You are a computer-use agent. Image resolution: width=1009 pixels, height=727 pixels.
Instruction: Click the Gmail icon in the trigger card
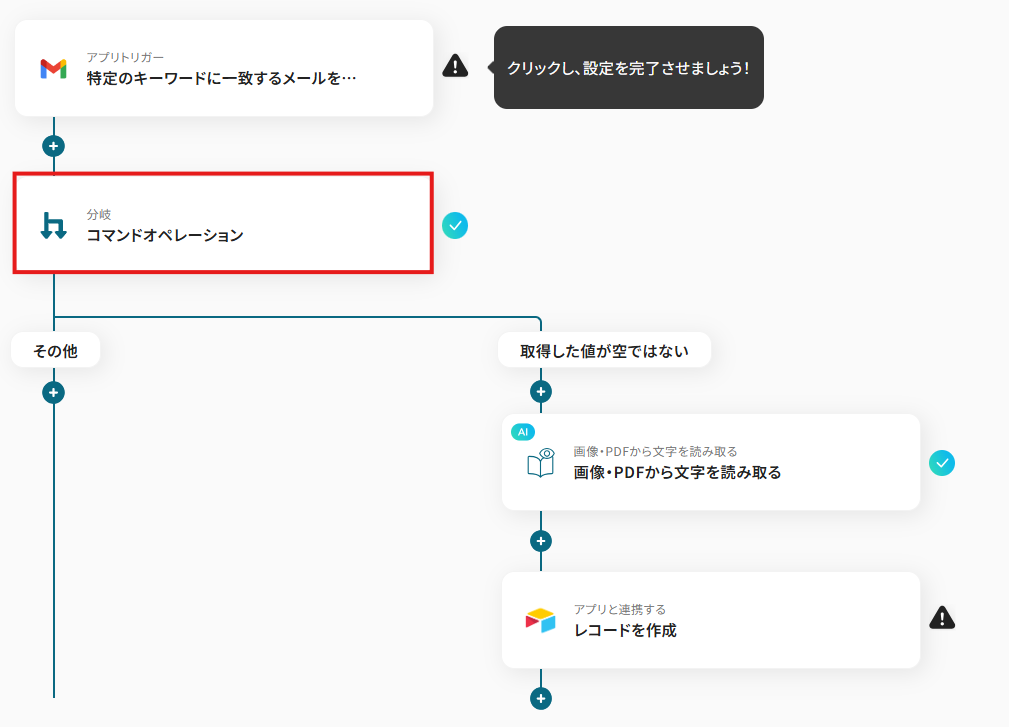53,69
